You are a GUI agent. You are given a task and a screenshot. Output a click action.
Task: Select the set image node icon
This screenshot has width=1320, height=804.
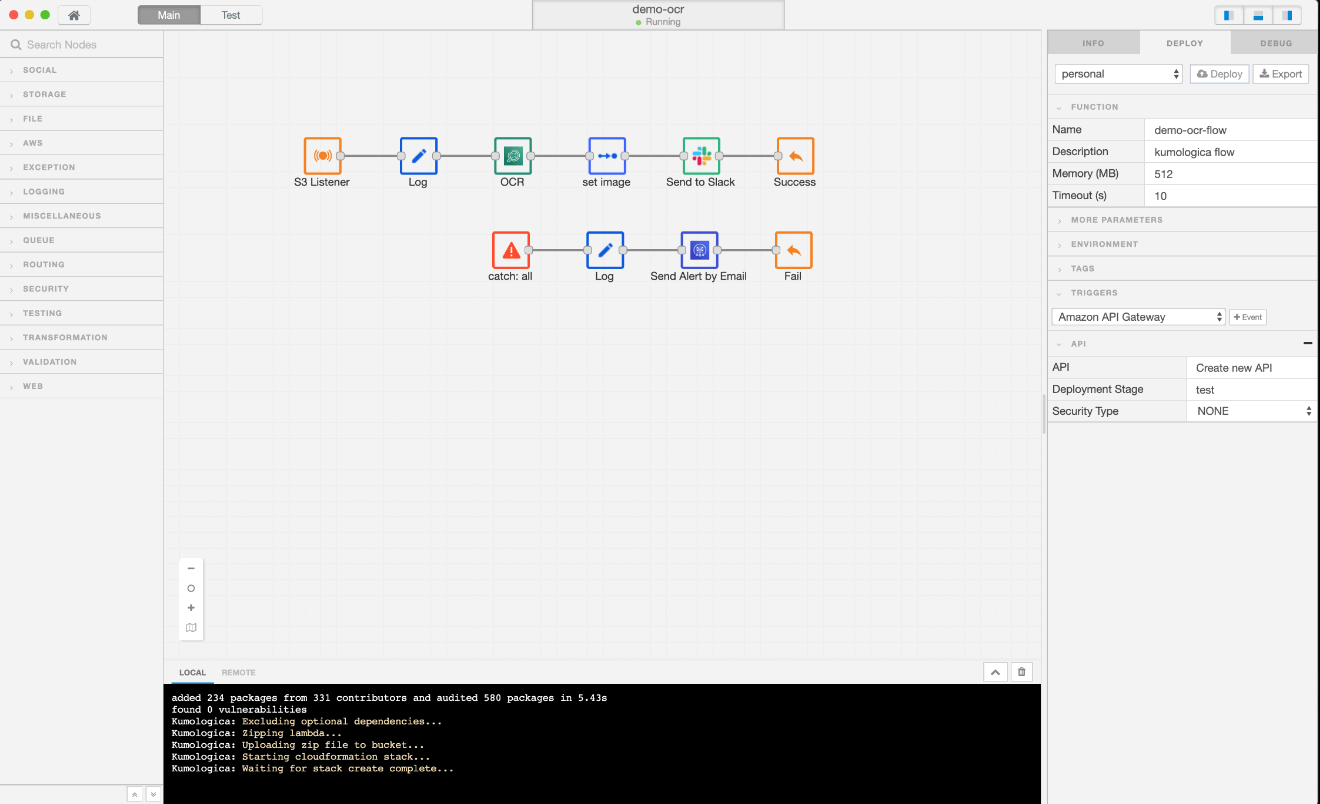pos(607,156)
